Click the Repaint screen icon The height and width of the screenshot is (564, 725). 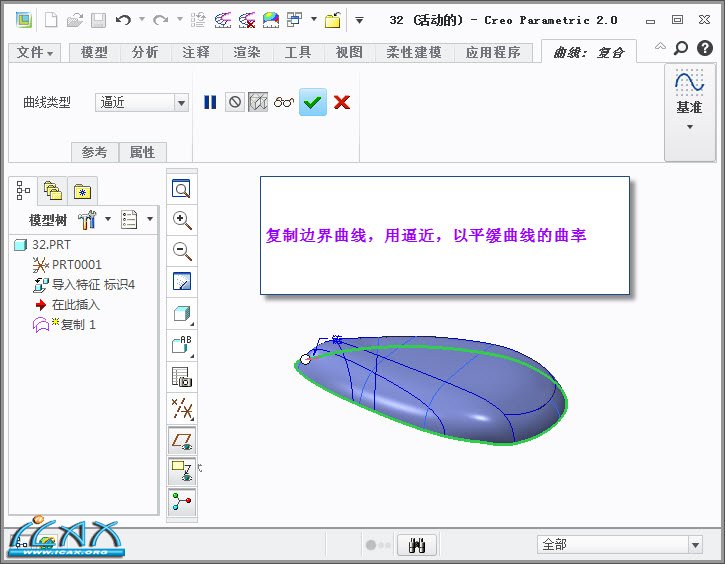coord(182,282)
